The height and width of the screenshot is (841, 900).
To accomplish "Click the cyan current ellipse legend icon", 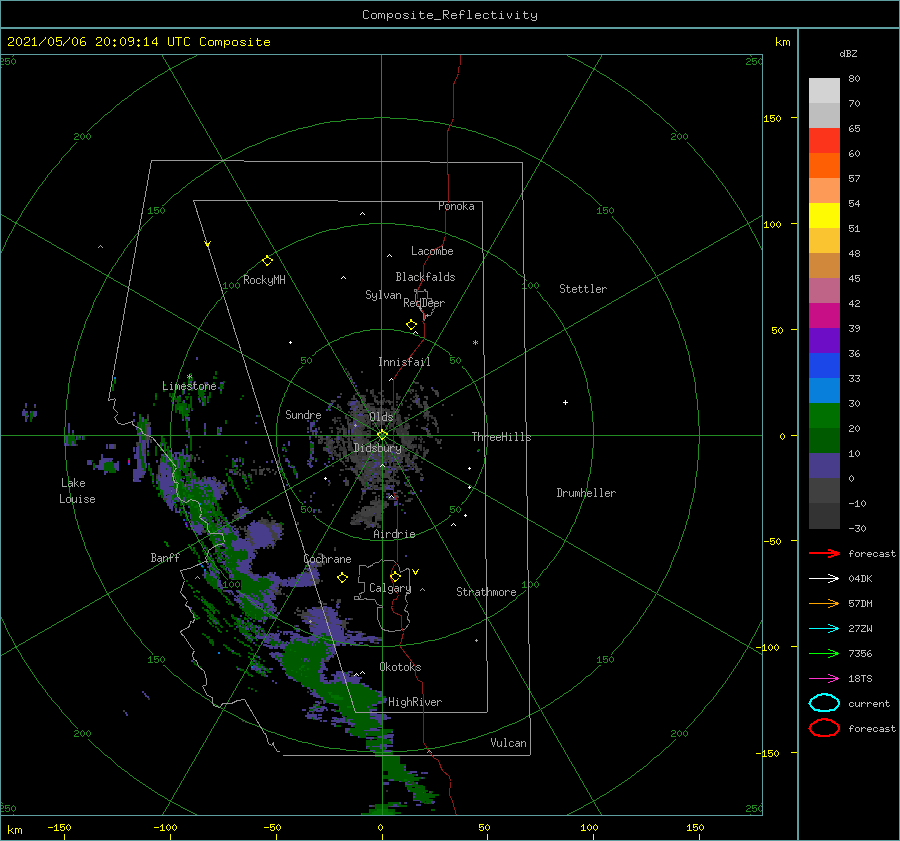I will (x=824, y=703).
